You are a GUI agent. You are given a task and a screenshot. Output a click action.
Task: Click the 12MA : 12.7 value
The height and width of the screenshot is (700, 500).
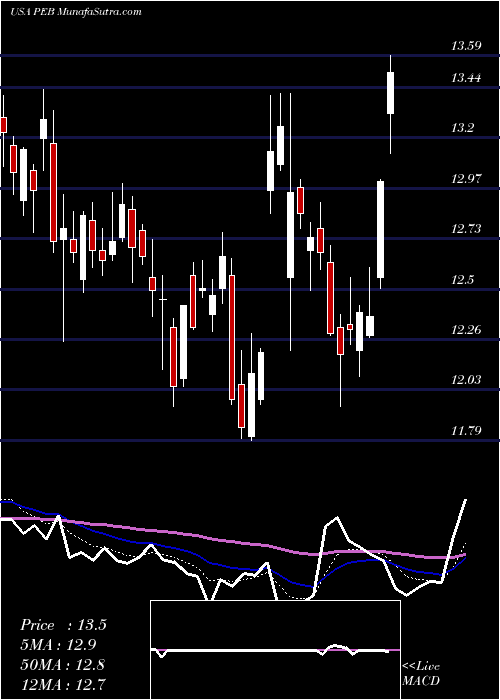click(x=62, y=683)
